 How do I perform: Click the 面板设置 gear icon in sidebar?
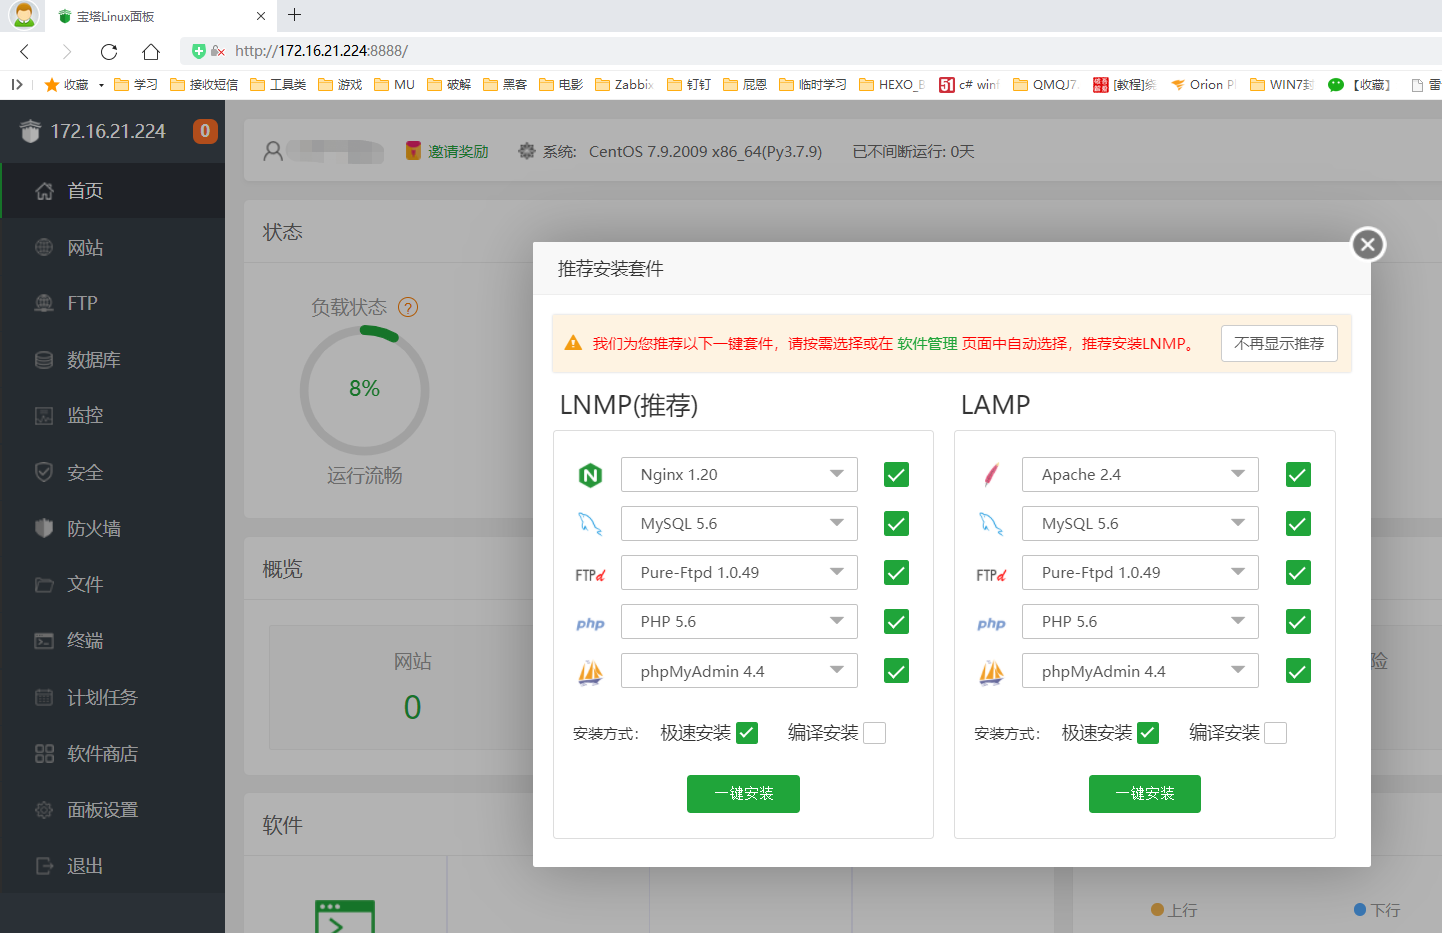44,810
